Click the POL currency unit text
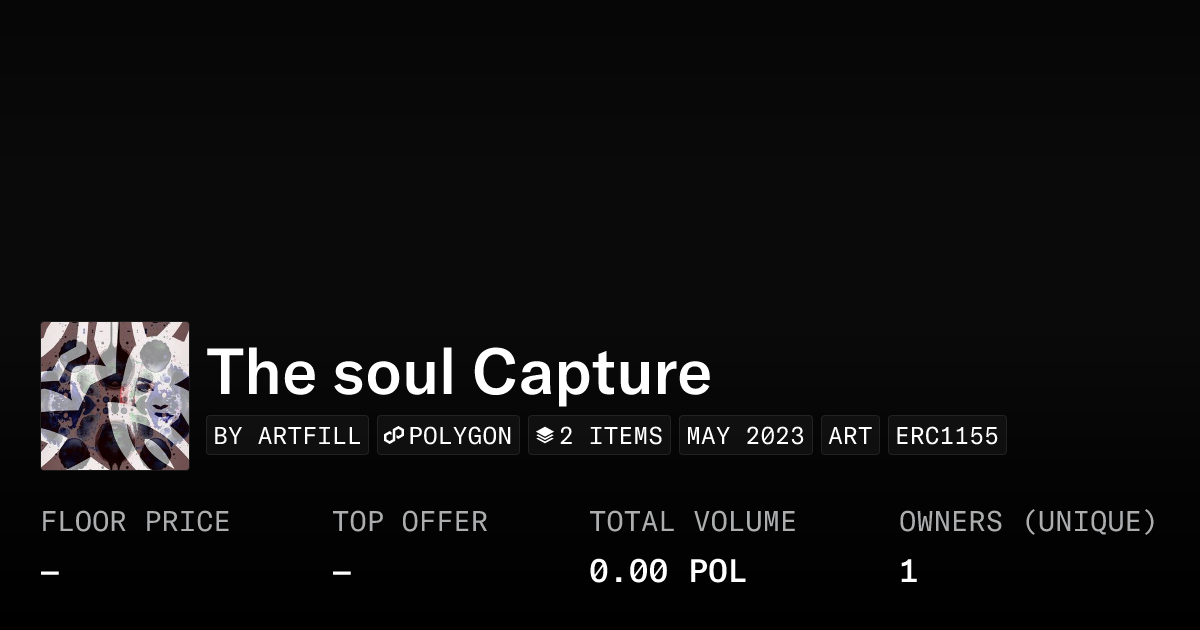This screenshot has height=630, width=1200. (x=718, y=572)
